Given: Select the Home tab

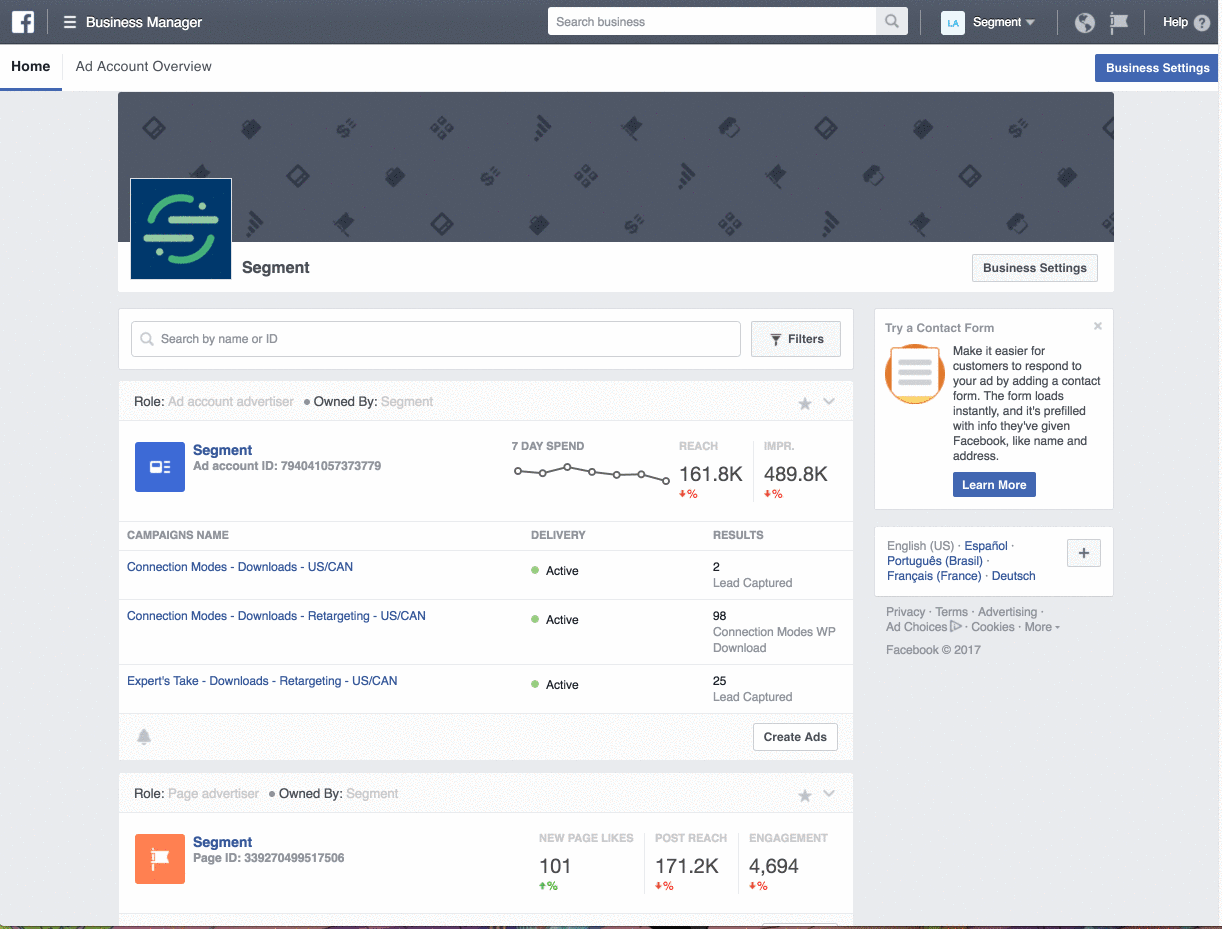Looking at the screenshot, I should (x=31, y=66).
